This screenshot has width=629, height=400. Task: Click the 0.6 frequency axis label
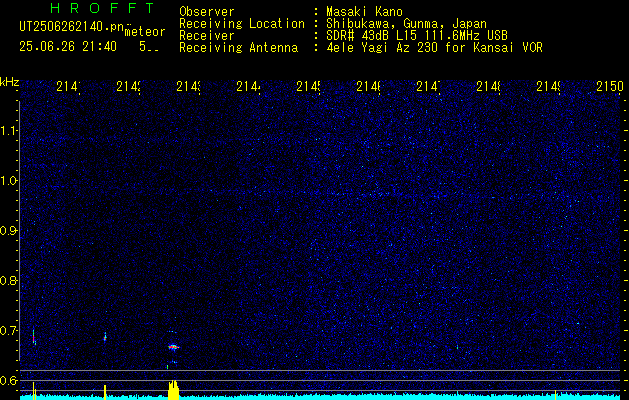pyautogui.click(x=8, y=380)
